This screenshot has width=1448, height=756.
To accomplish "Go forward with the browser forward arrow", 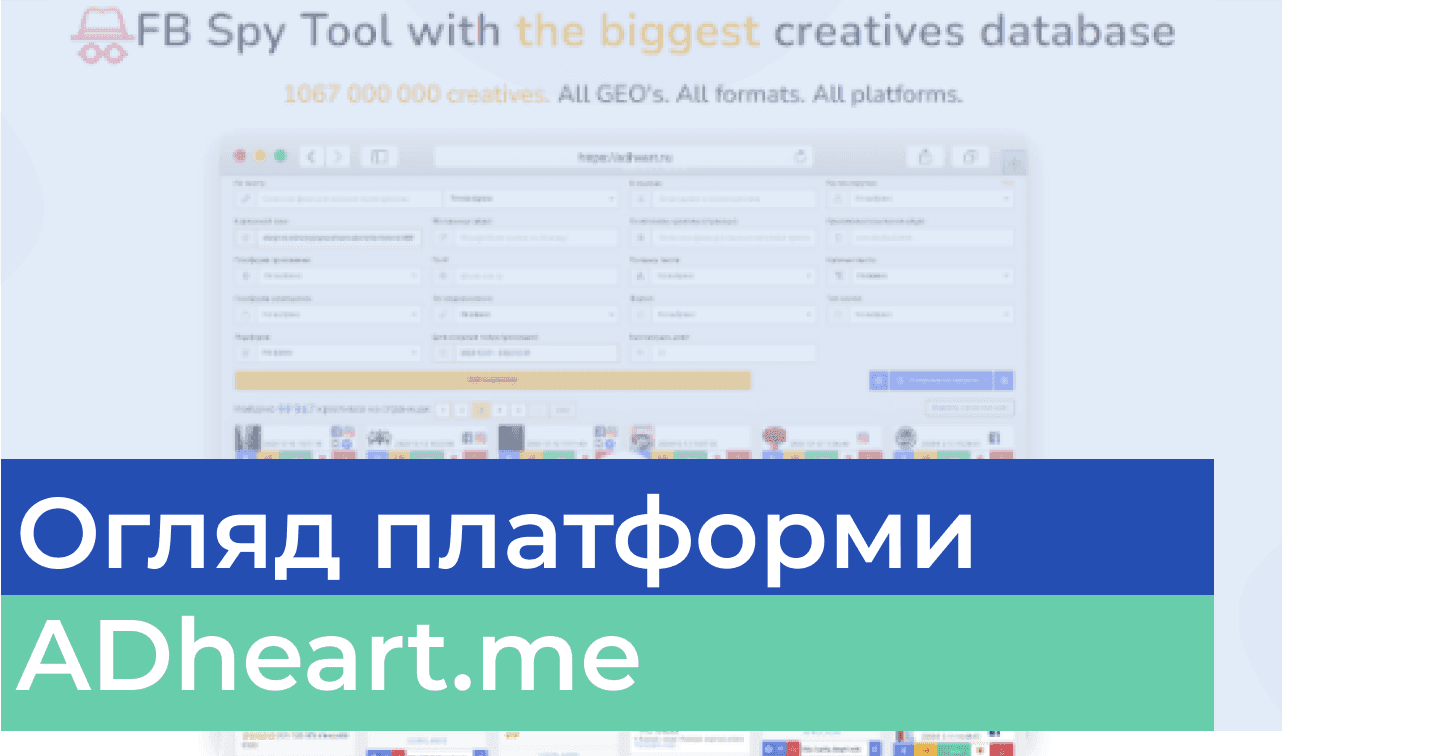I will pos(337,156).
